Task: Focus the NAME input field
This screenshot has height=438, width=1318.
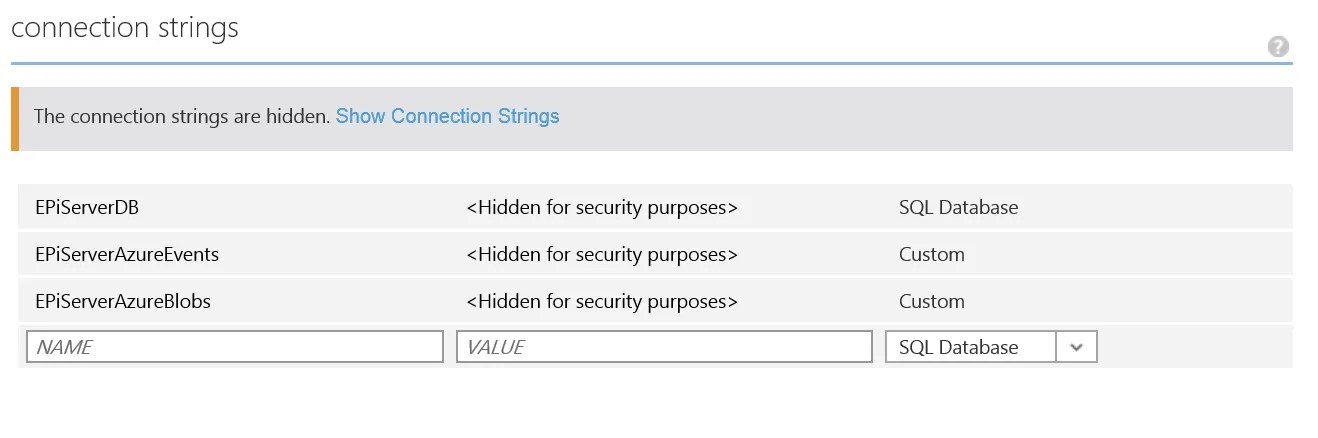Action: (x=235, y=347)
